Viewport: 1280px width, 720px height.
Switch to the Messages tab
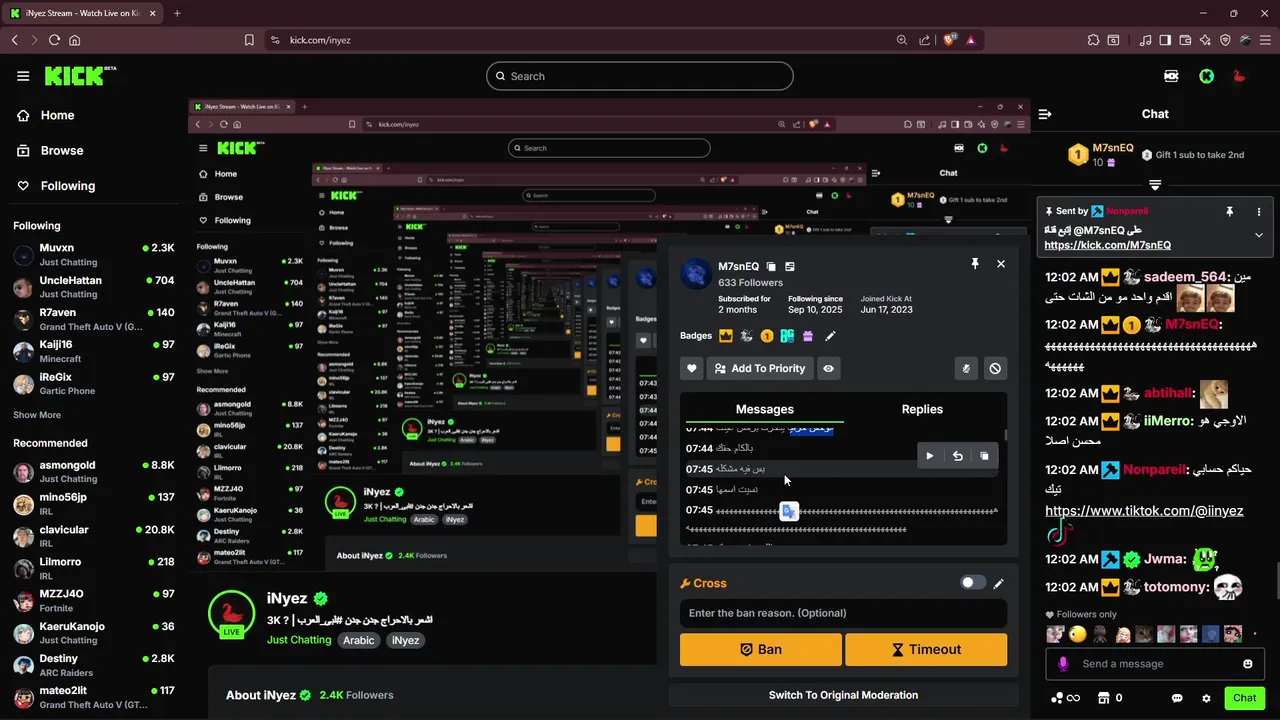(x=765, y=409)
